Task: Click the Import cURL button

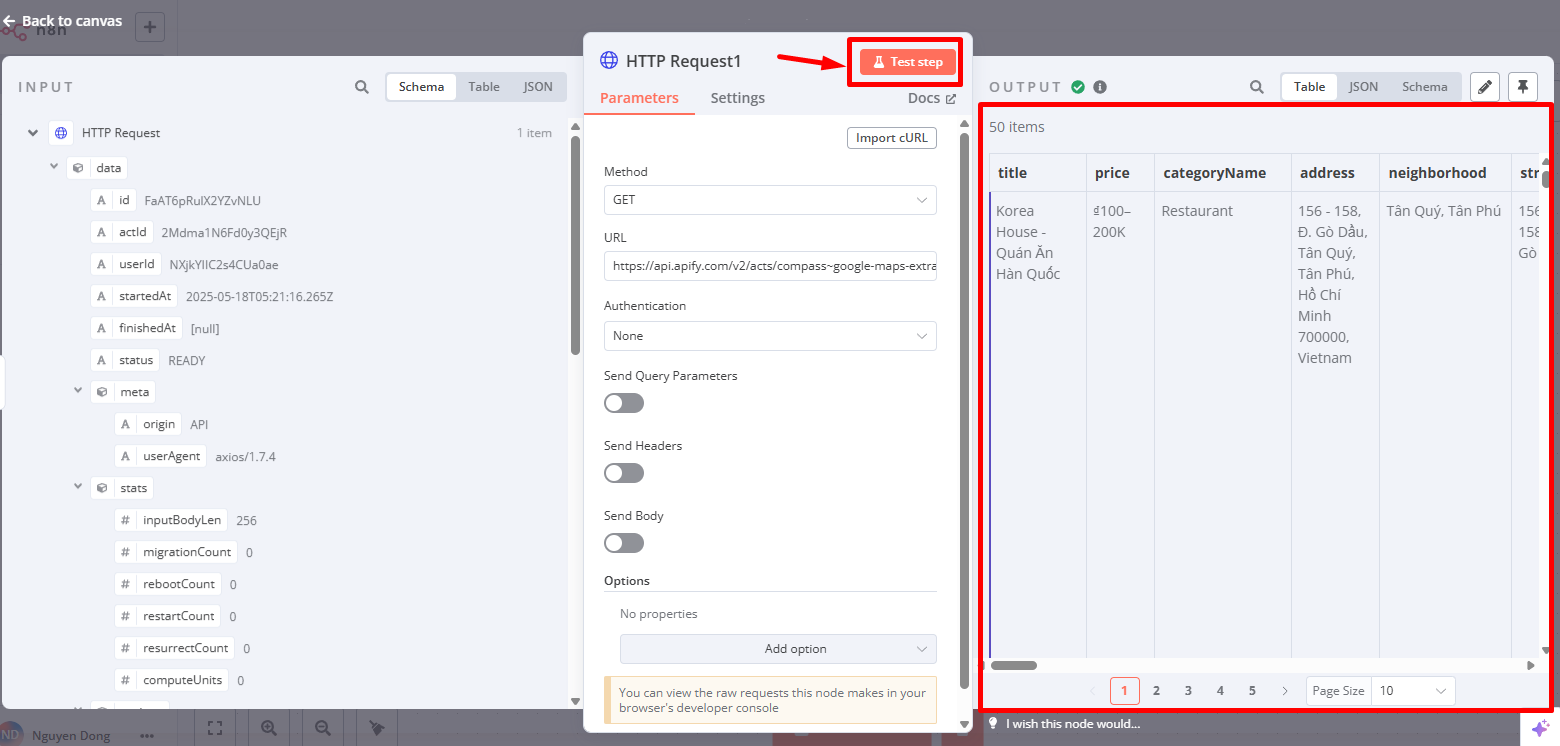Action: 891,138
